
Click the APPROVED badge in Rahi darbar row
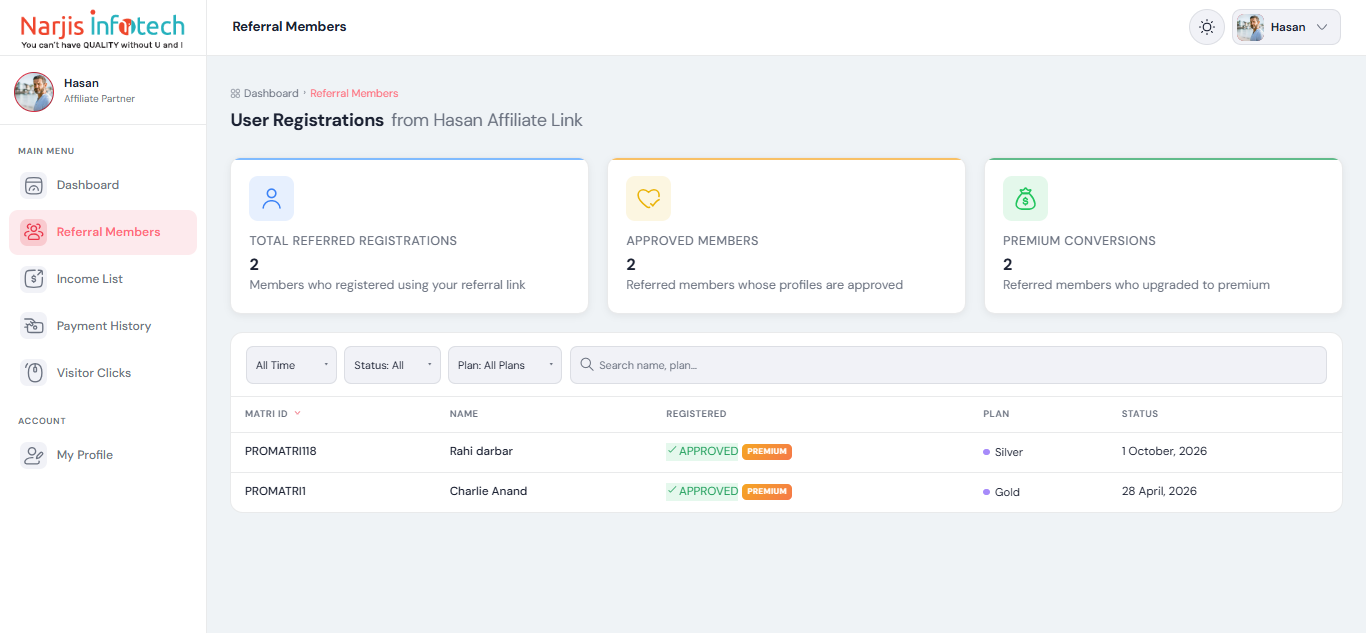point(702,451)
